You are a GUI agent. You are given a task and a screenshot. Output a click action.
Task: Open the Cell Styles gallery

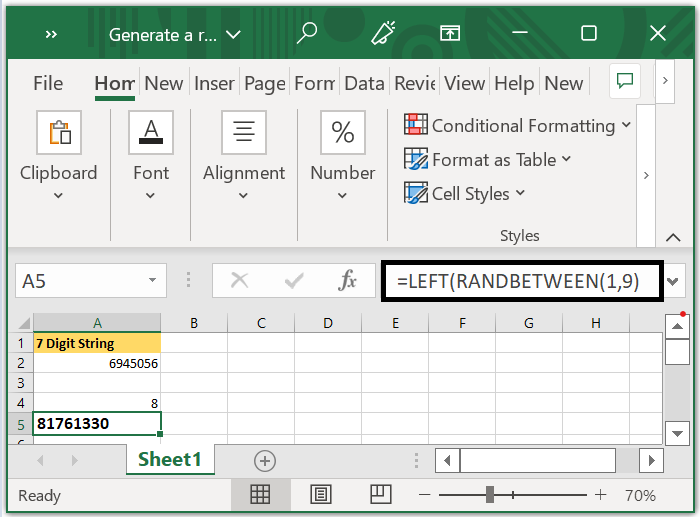[466, 194]
